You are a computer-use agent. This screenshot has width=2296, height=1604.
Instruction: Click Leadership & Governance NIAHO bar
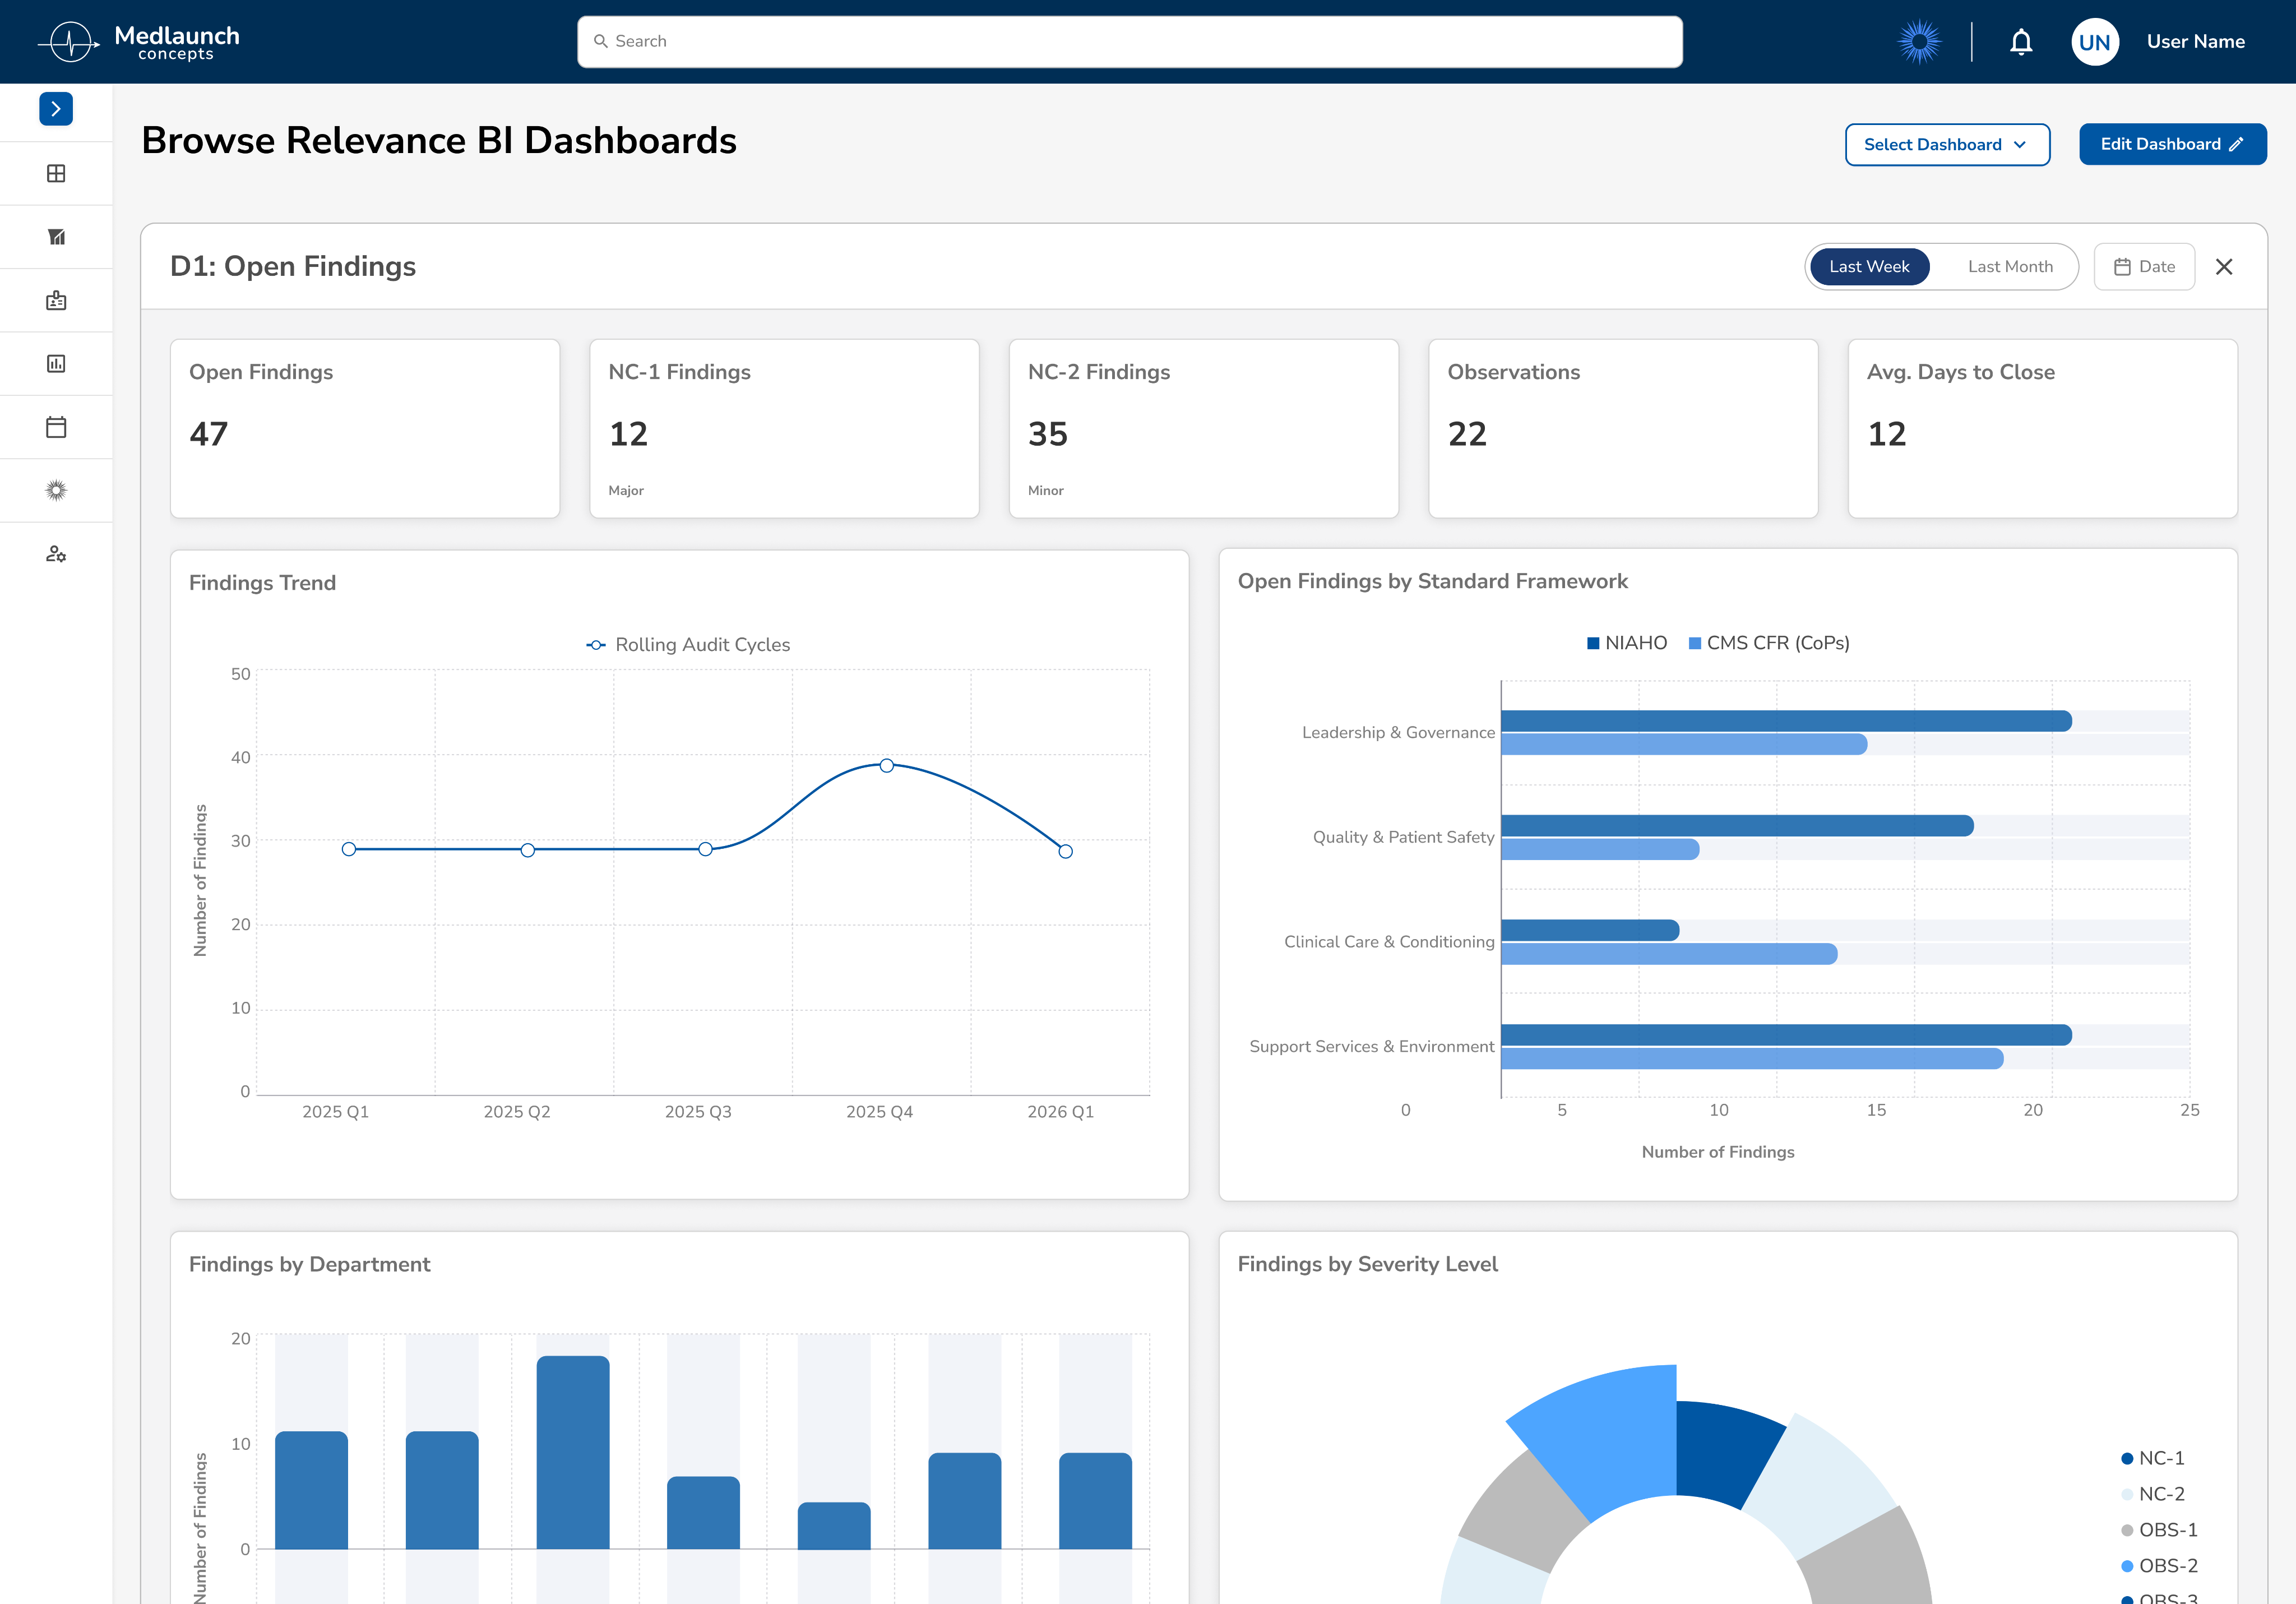[1786, 721]
